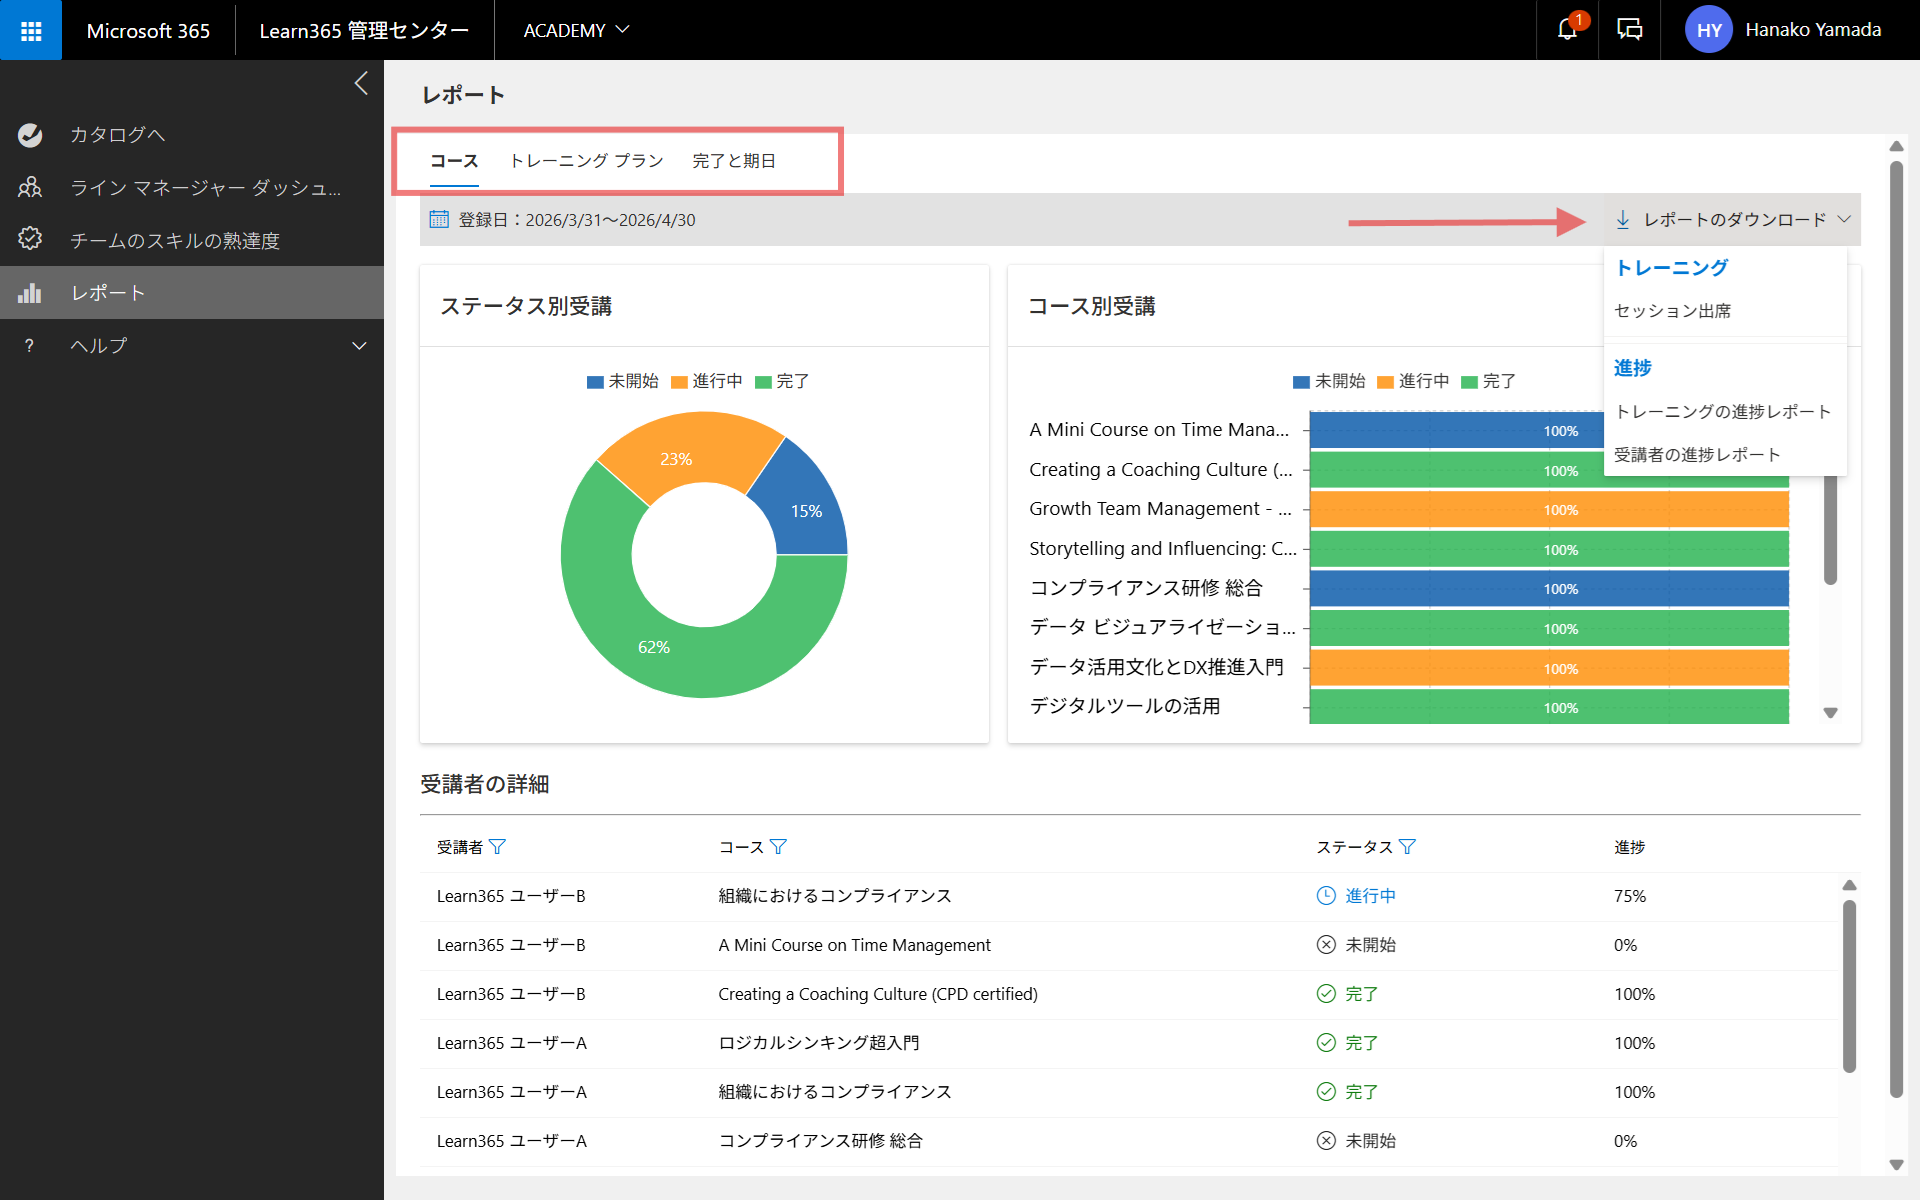Click bar for コンプライアンス研修 総合
The image size is (1920, 1200).
click(1549, 589)
